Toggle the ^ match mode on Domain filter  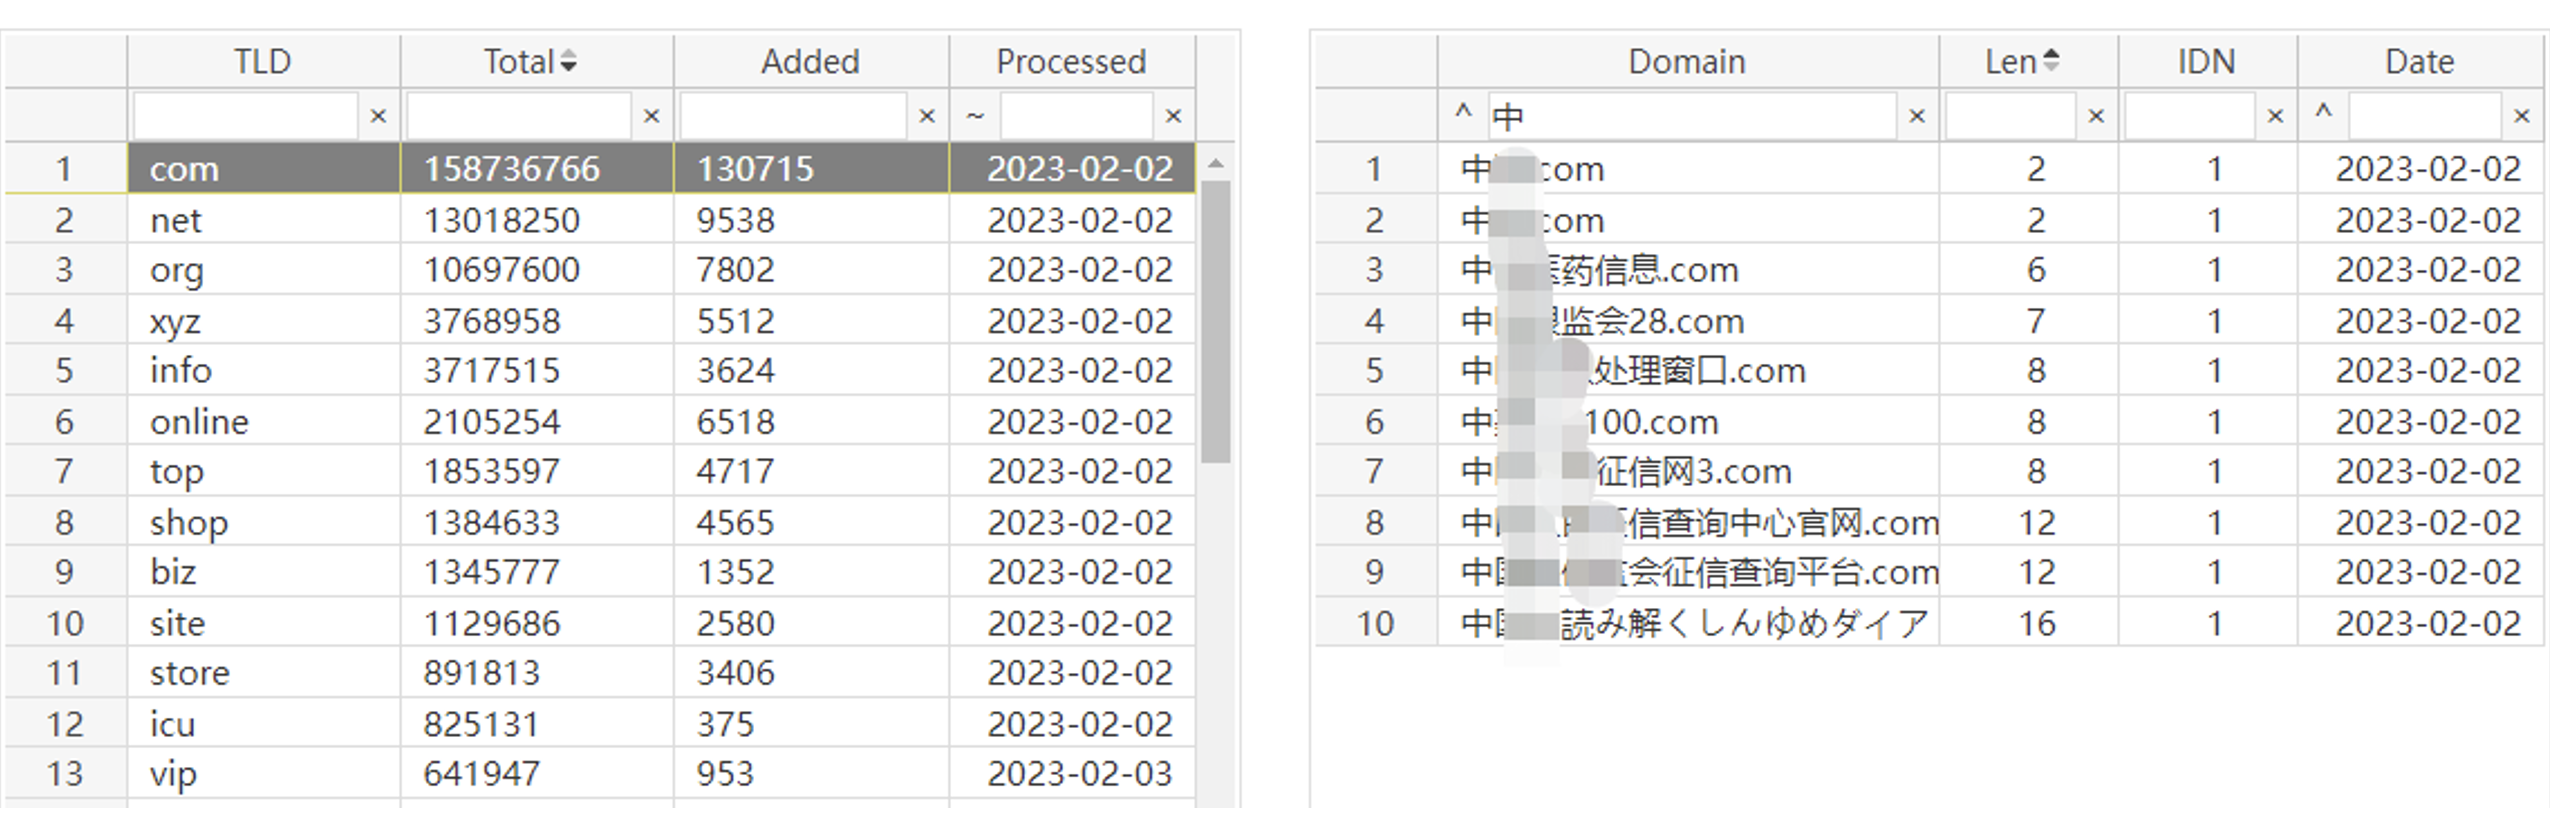(x=1463, y=113)
